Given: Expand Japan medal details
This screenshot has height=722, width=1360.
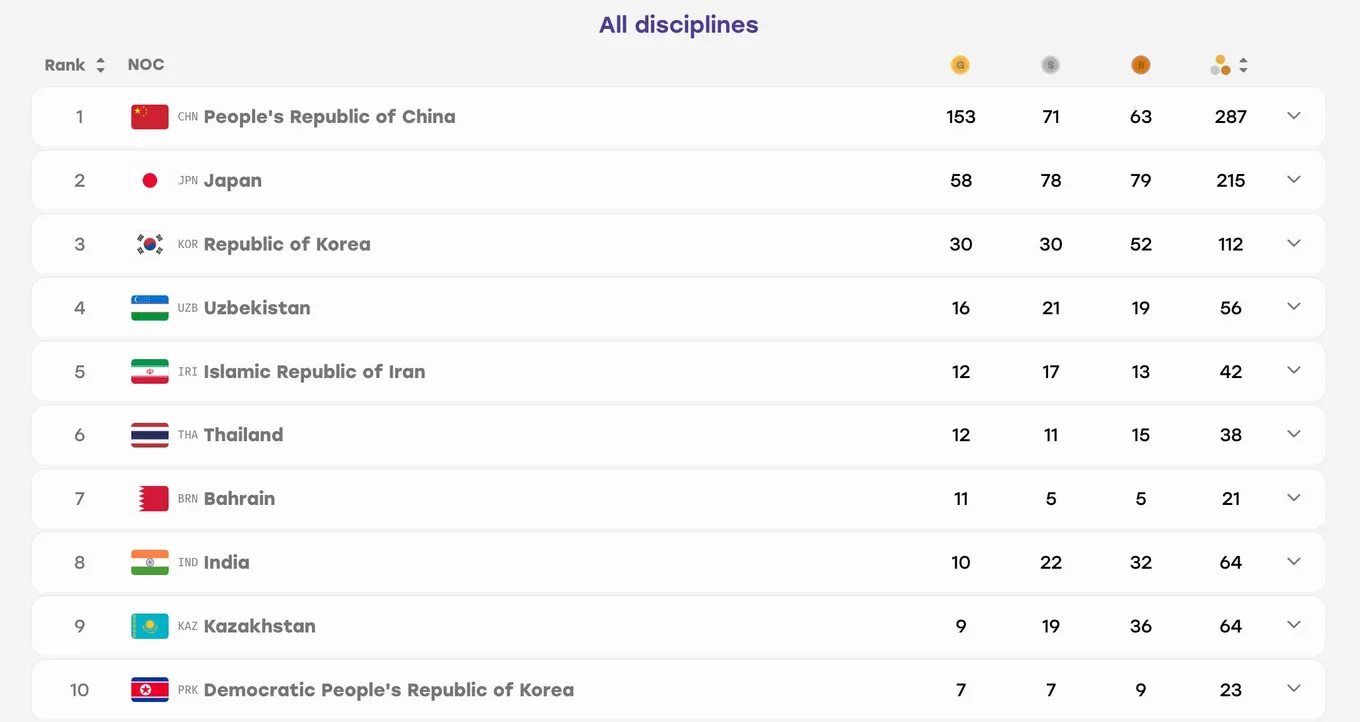Looking at the screenshot, I should point(1294,180).
